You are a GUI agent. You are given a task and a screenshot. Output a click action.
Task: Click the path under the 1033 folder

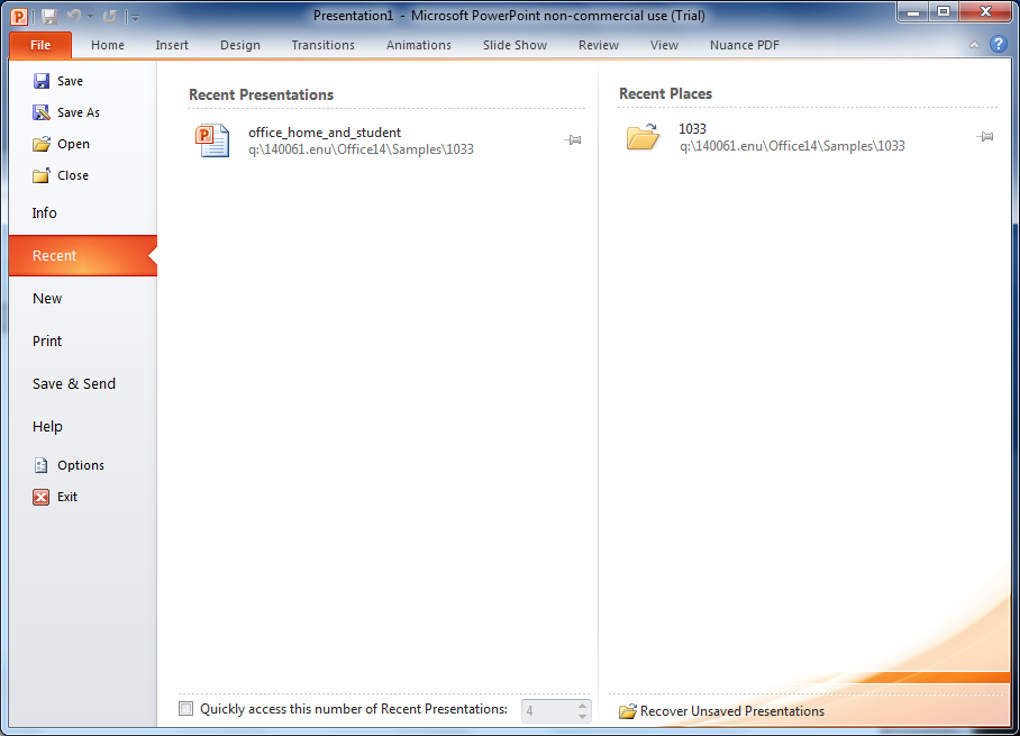[792, 146]
